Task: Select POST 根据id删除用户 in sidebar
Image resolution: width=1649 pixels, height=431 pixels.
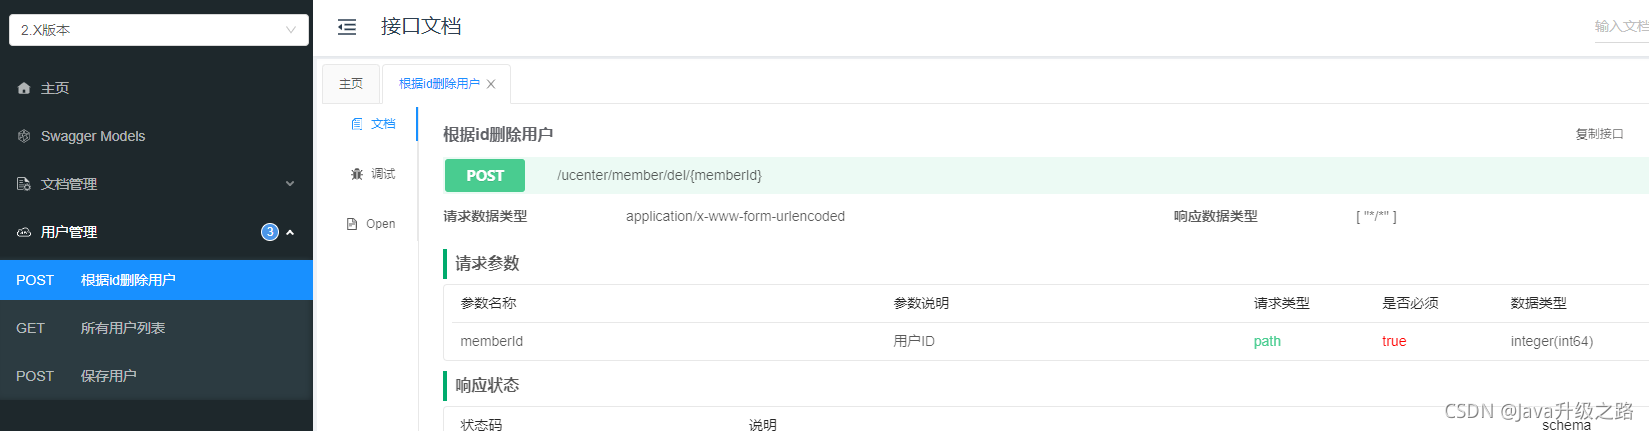Action: pos(156,280)
